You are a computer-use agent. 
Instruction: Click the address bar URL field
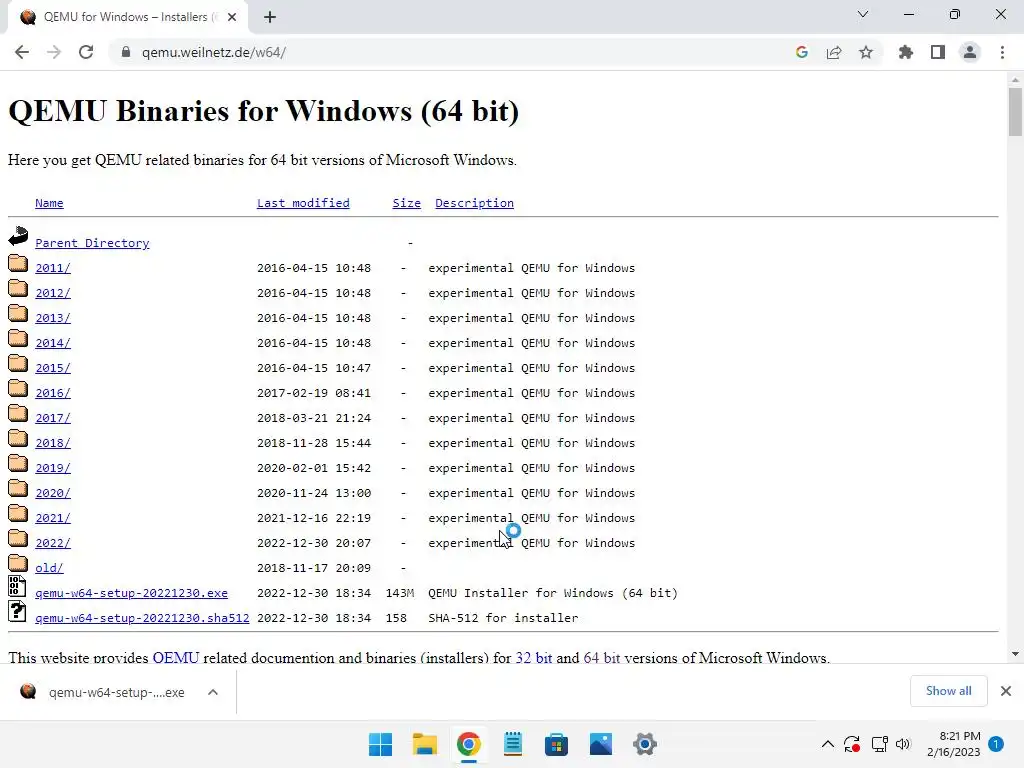click(x=451, y=52)
